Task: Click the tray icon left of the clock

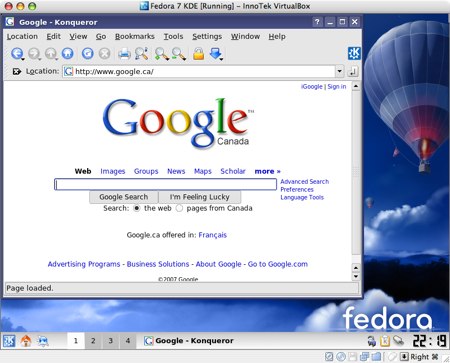Action: click(398, 341)
